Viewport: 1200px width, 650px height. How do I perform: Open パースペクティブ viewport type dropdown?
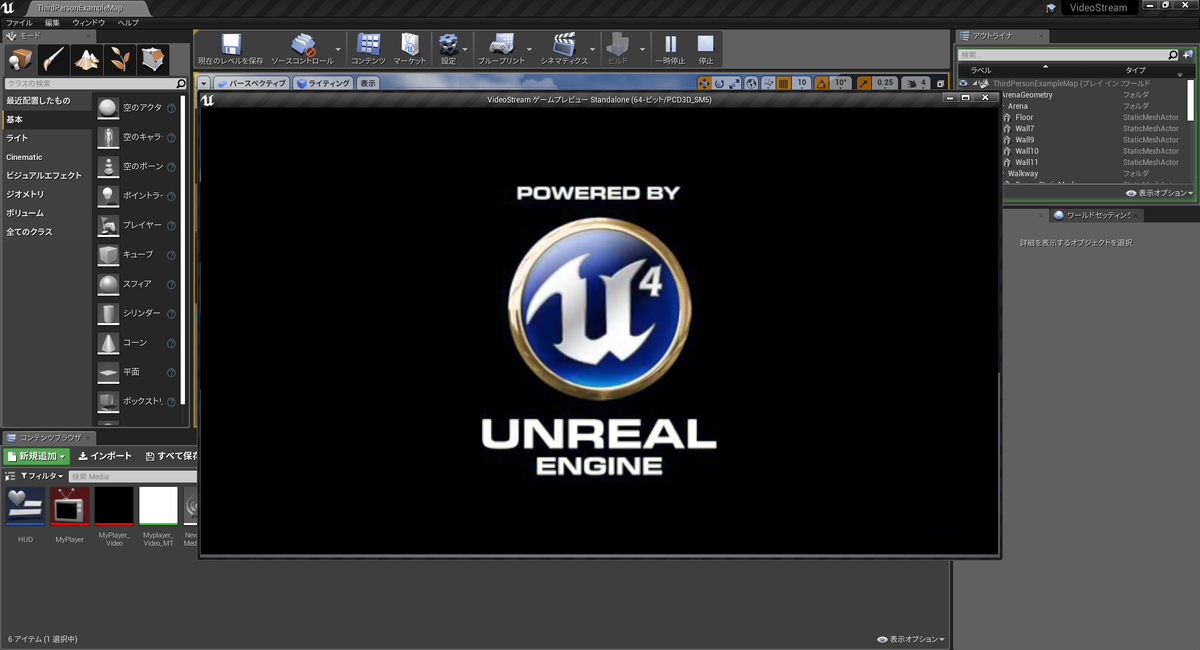[252, 83]
